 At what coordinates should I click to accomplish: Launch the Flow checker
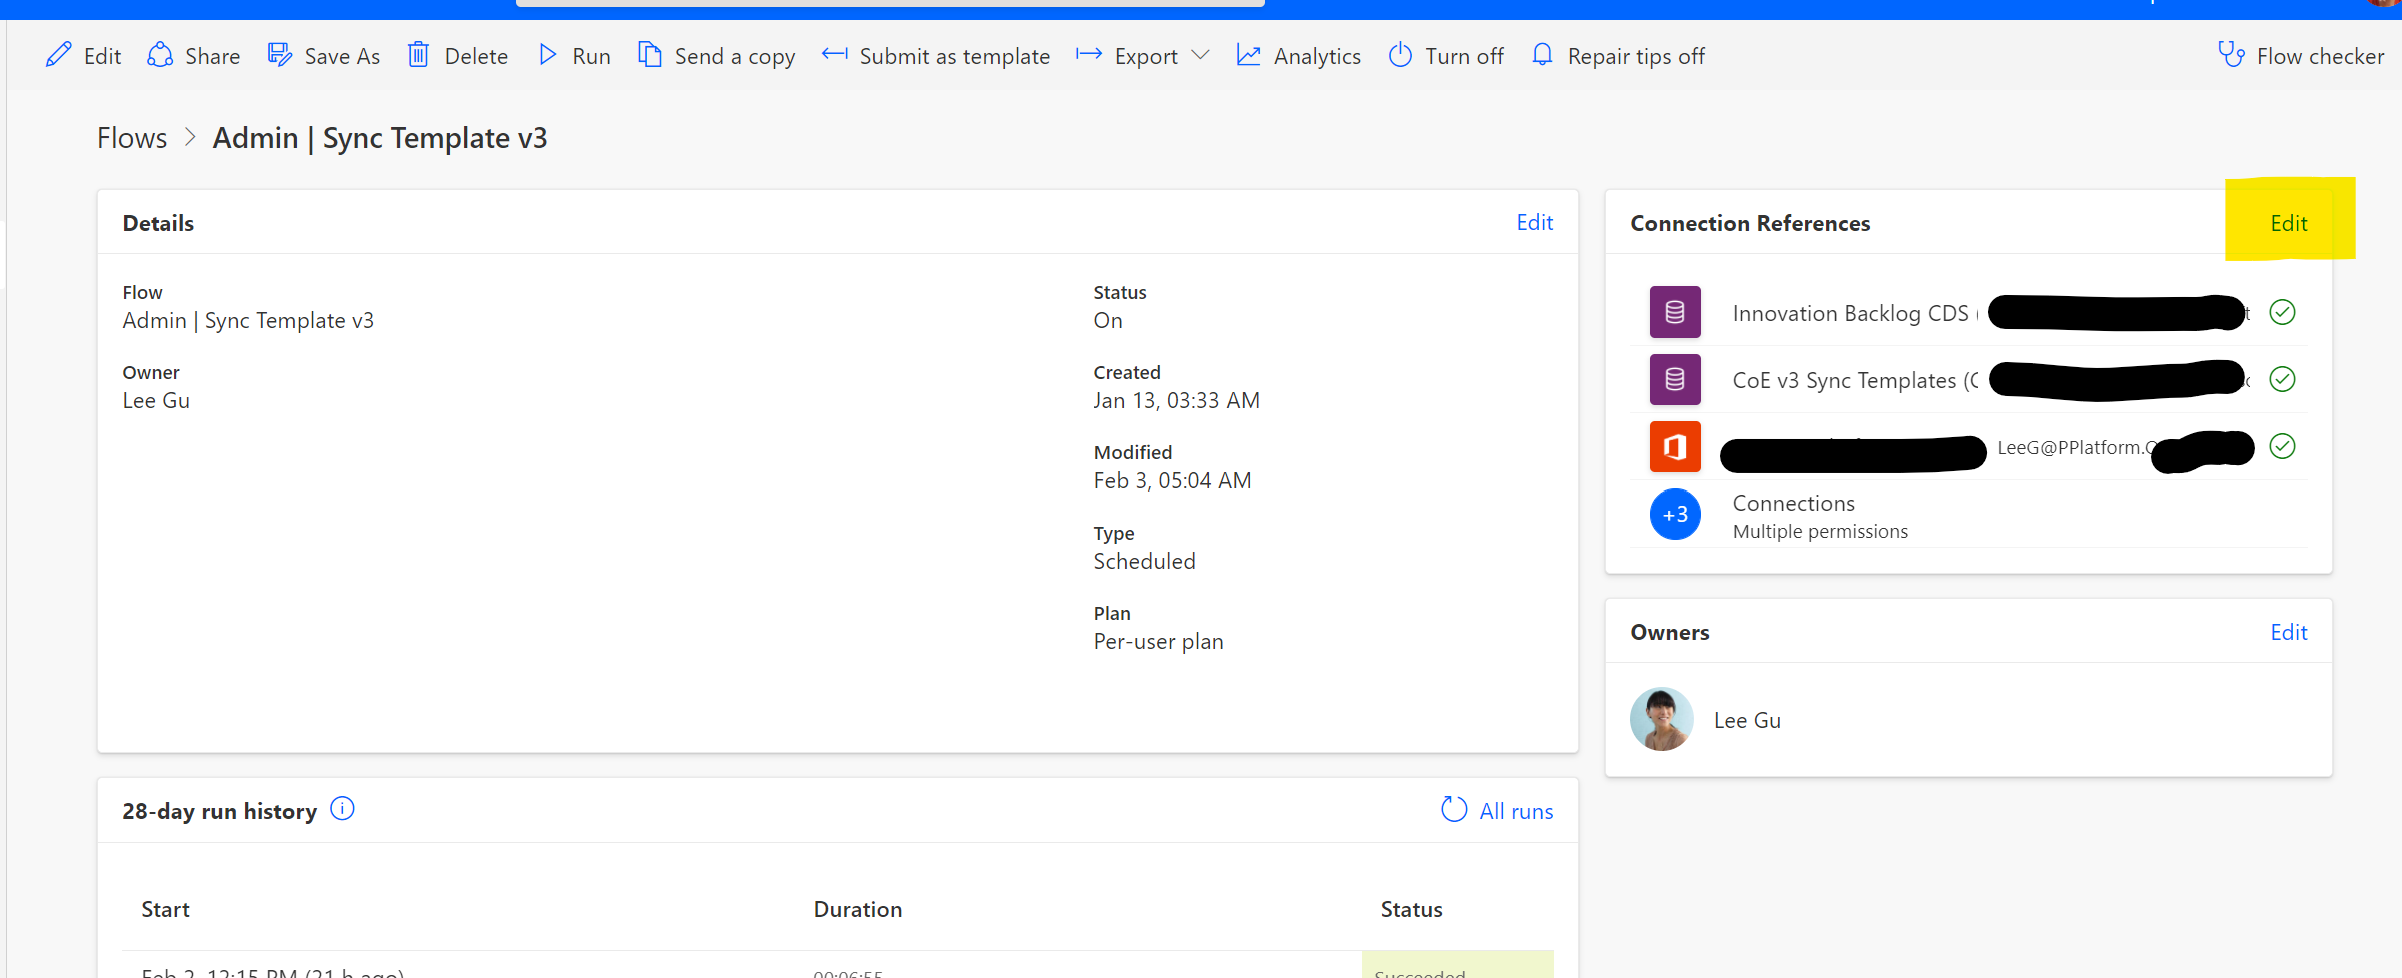(x=2232, y=55)
